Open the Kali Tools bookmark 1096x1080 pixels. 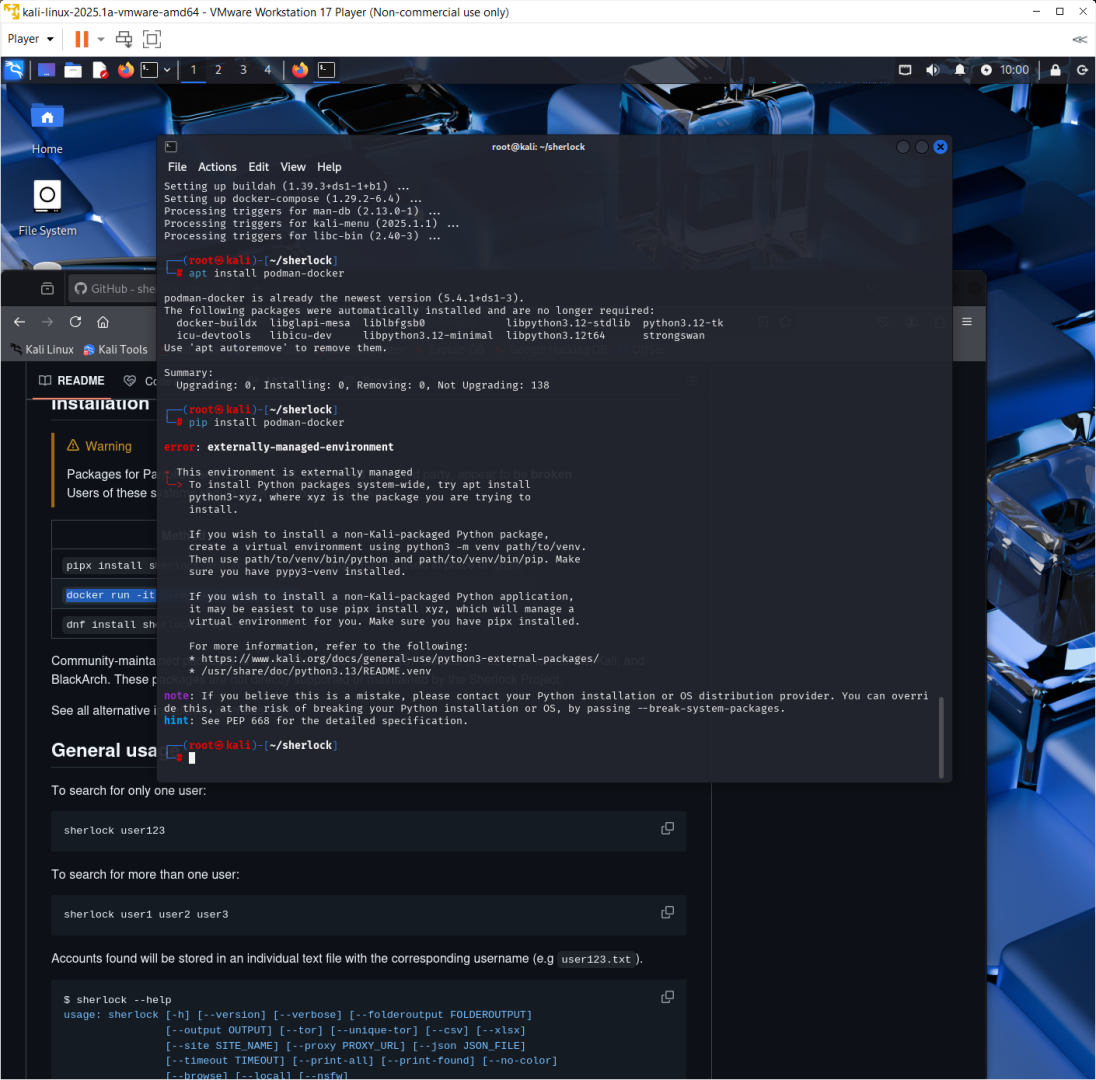click(x=115, y=350)
